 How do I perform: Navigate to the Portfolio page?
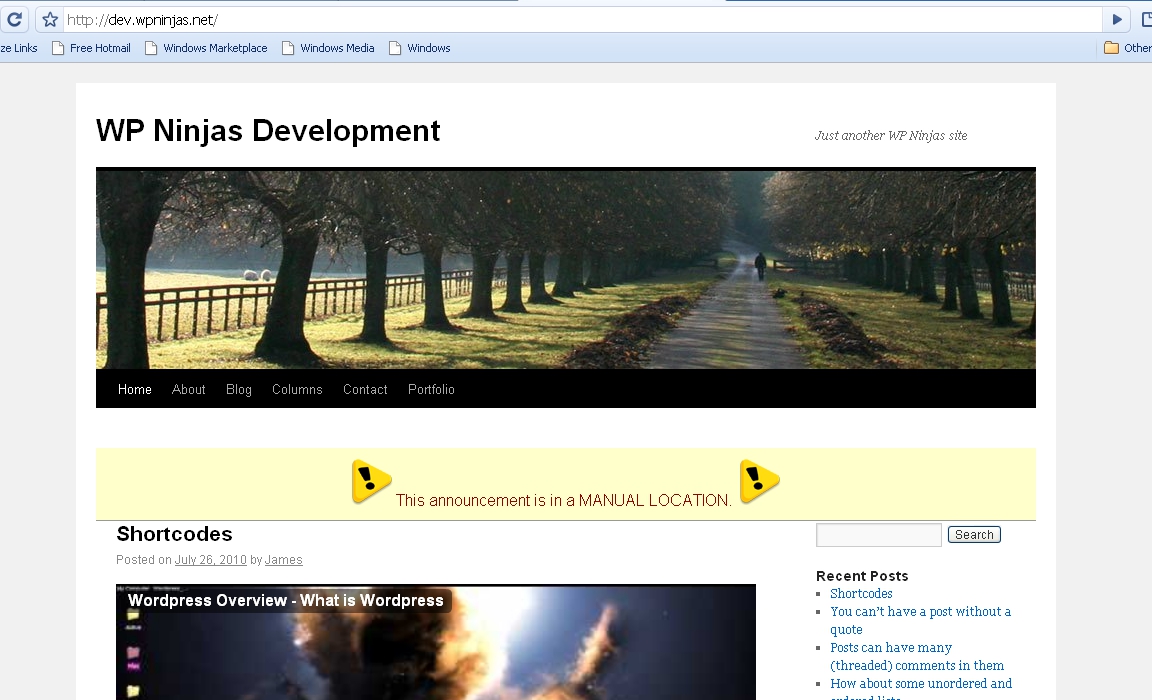(x=431, y=390)
